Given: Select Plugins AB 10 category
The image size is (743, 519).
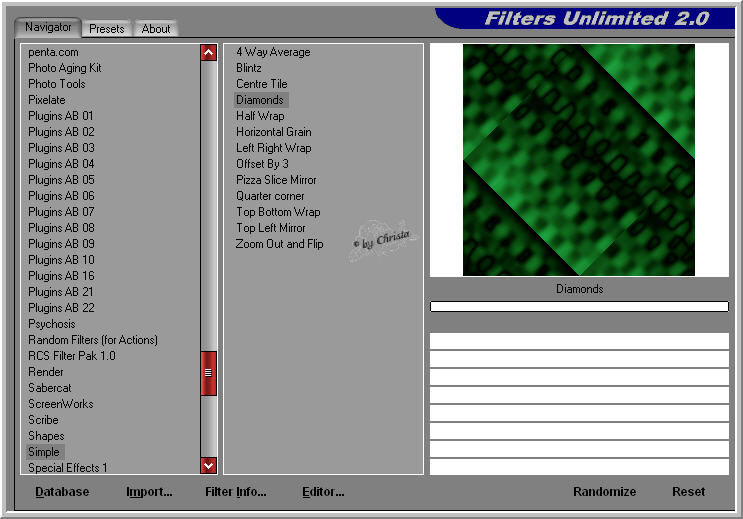Looking at the screenshot, I should 61,260.
